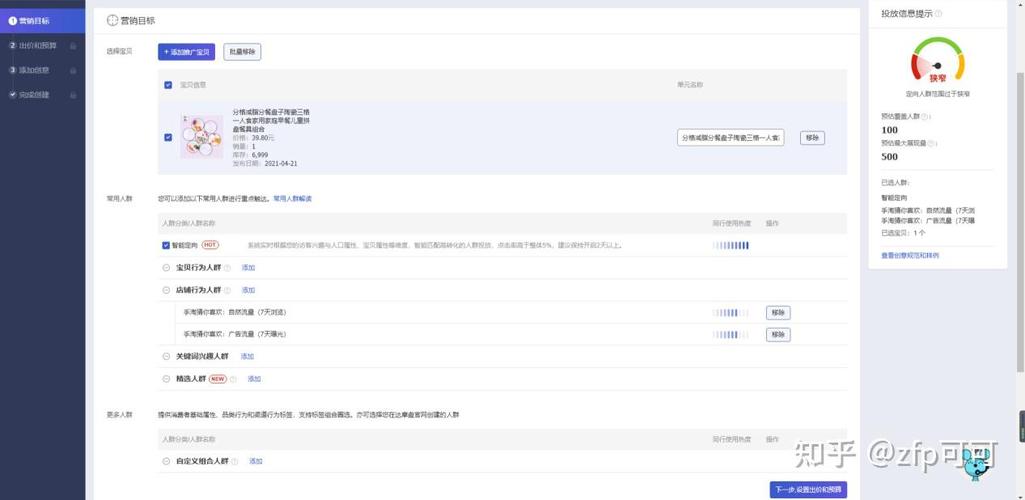The height and width of the screenshot is (500, 1025).
Task: Click heat bar for 广告流量 (7天曝光) row
Action: (x=731, y=335)
